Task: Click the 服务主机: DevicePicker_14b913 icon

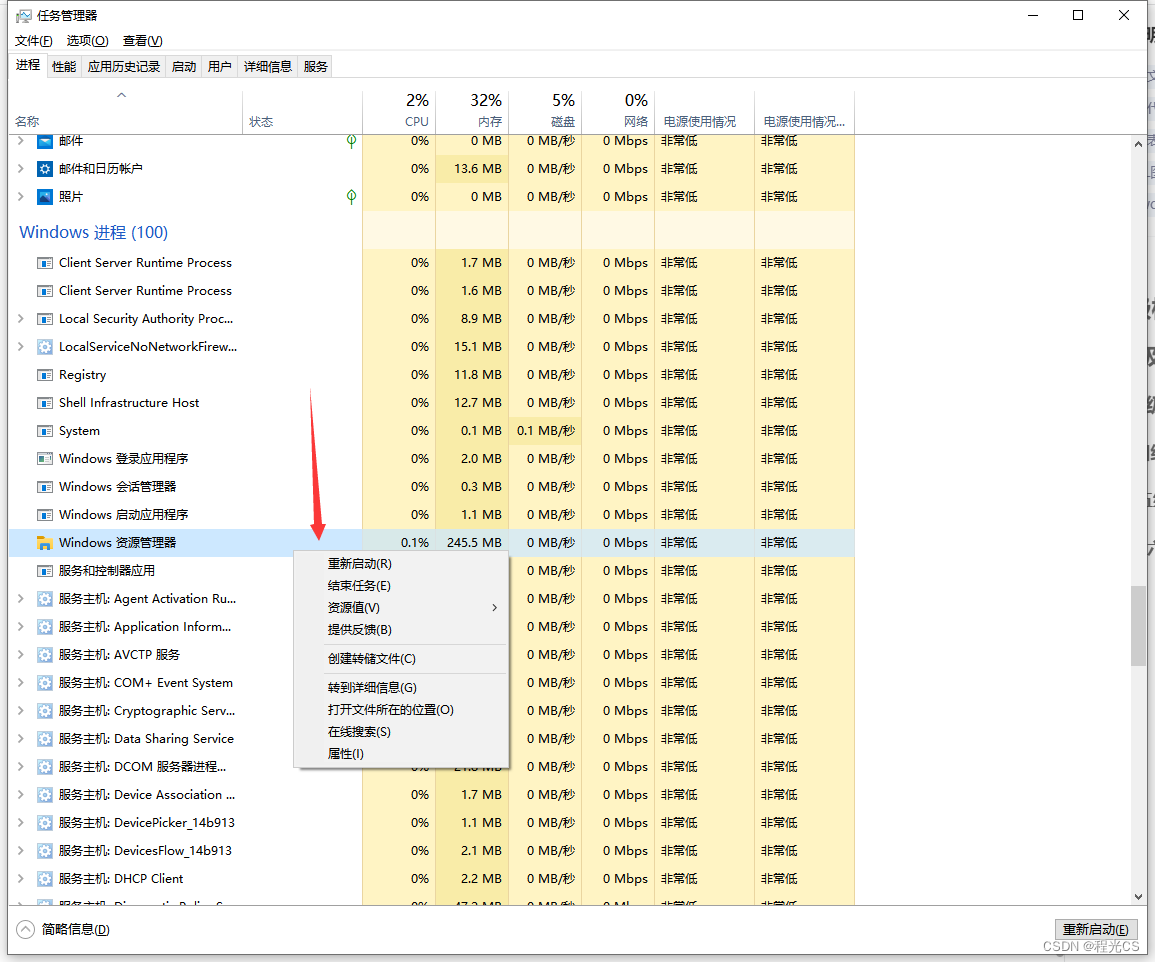Action: pos(45,823)
